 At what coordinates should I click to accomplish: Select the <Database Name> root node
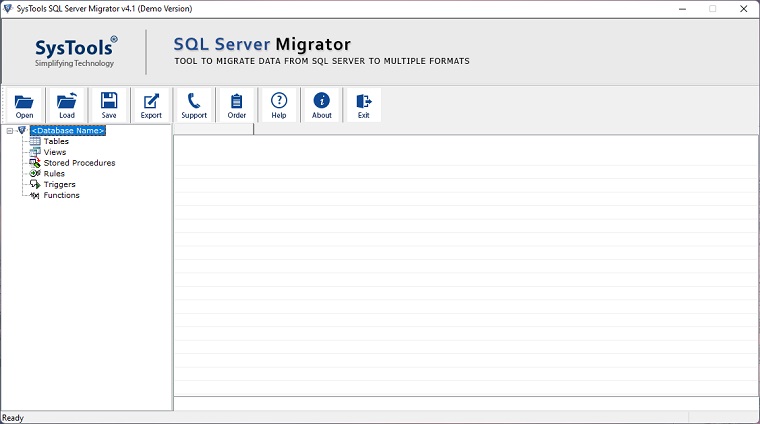[68, 130]
